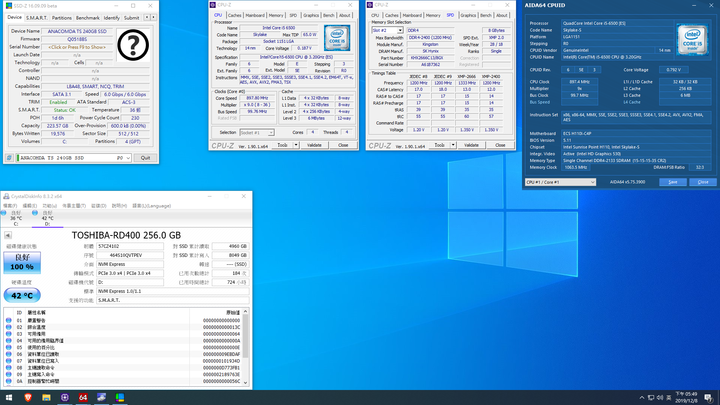Open Mainboard tab in the CPU-Z CPU window
The width and height of the screenshot is (720, 405).
pos(255,15)
